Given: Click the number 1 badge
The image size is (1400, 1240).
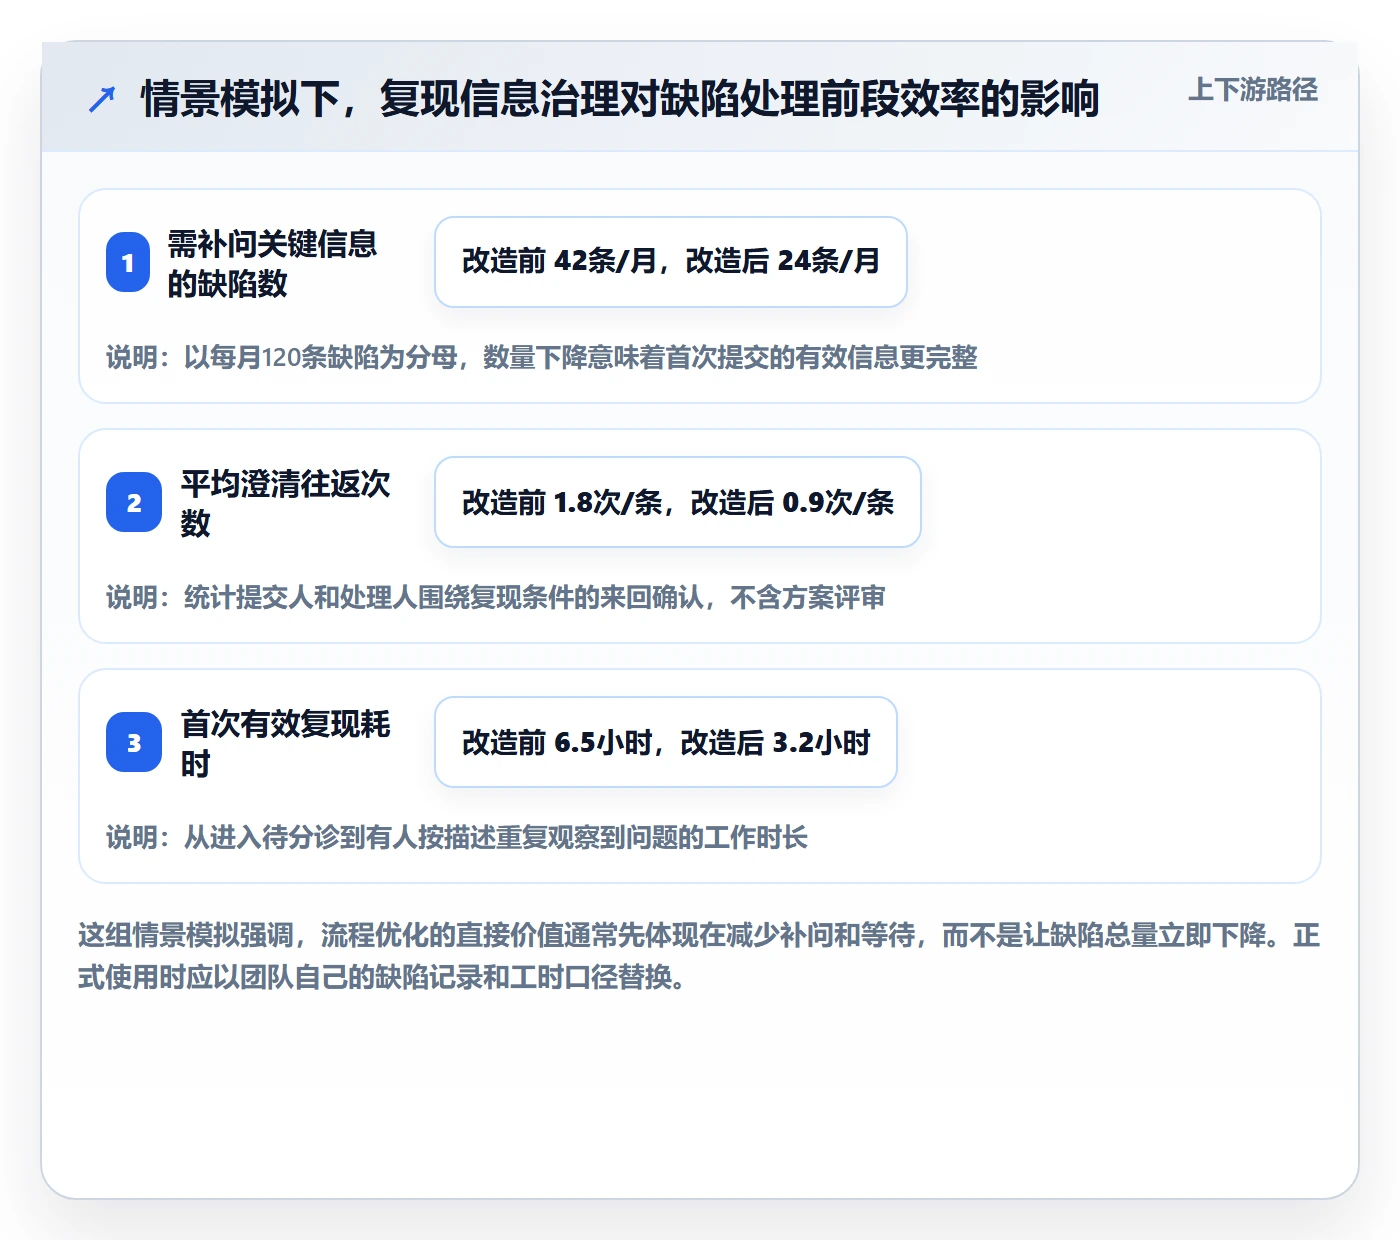Looking at the screenshot, I should pyautogui.click(x=128, y=262).
